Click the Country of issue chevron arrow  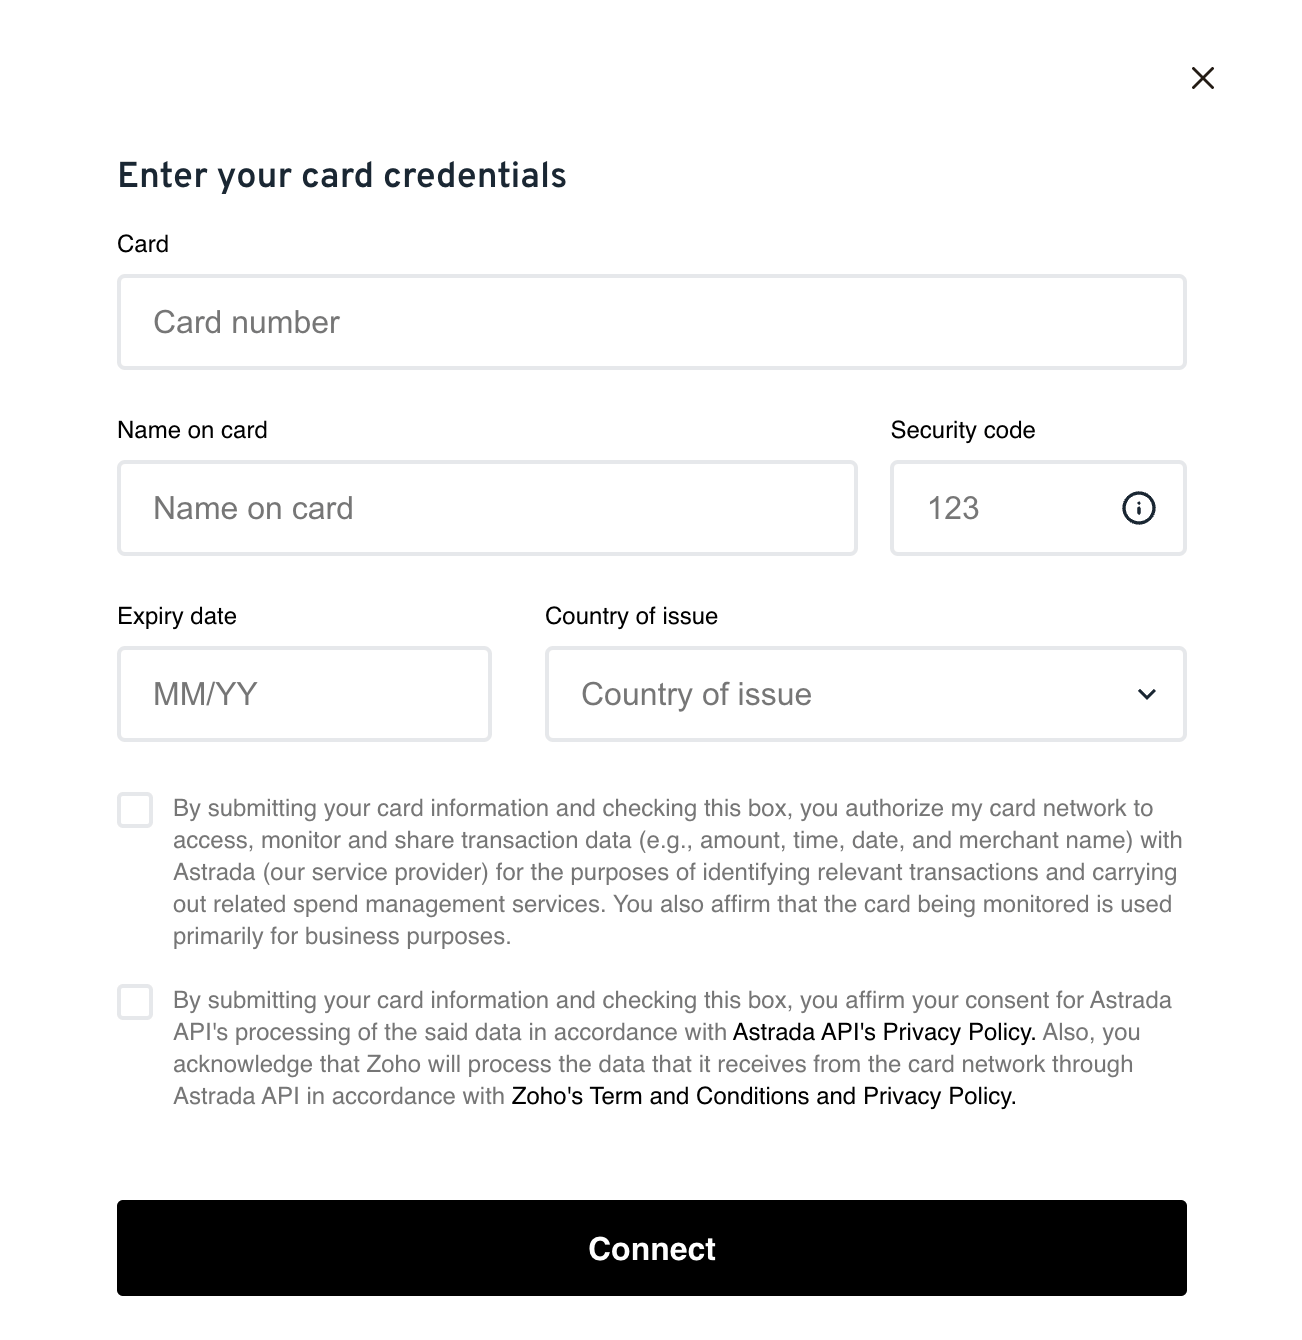(x=1146, y=694)
